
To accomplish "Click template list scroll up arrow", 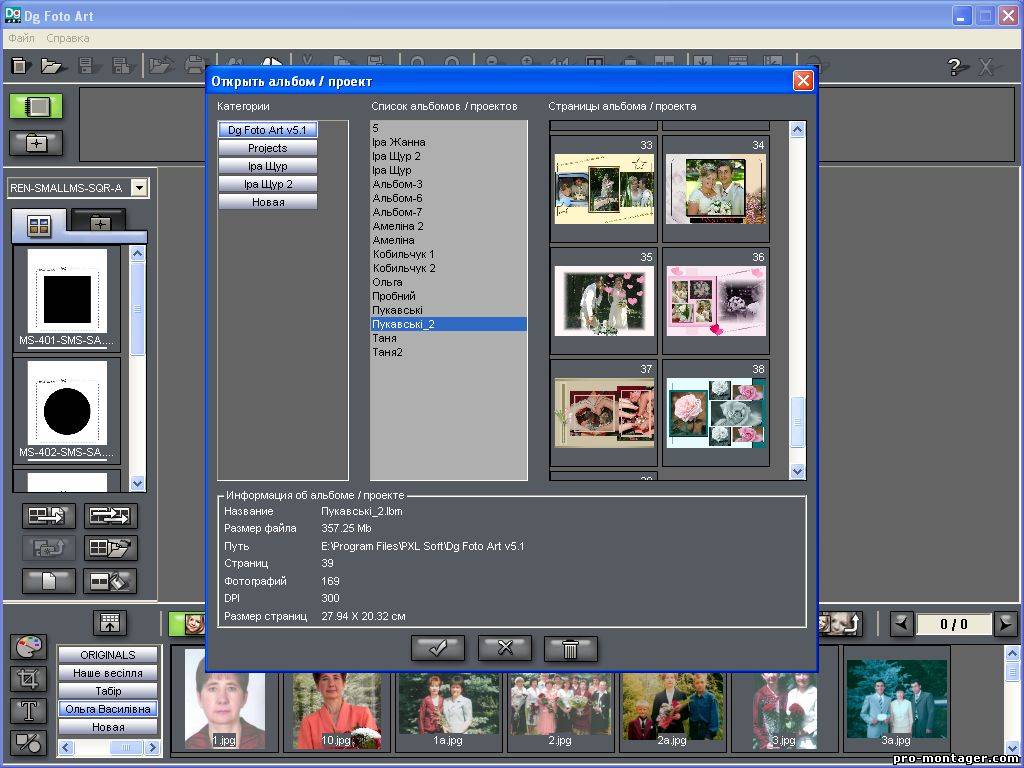I will pyautogui.click(x=137, y=253).
